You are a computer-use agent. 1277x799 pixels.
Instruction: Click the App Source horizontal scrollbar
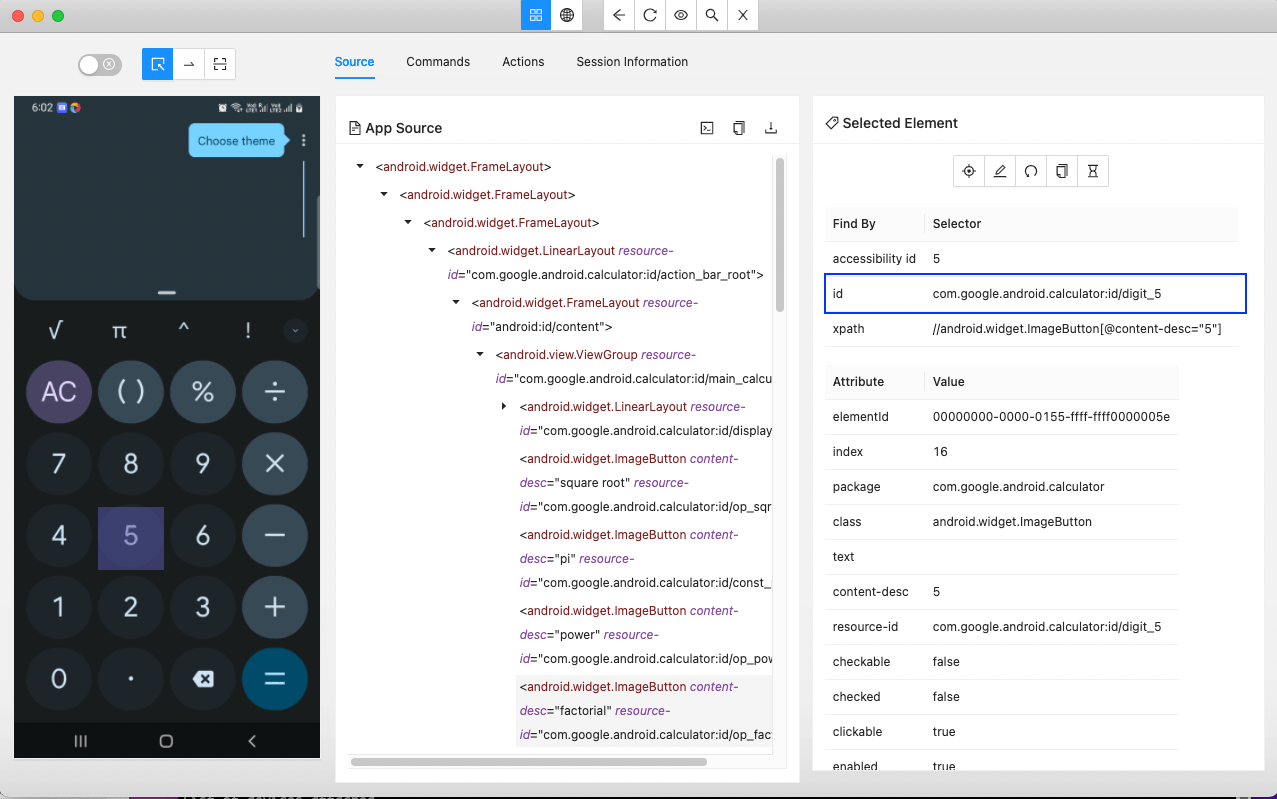point(528,762)
